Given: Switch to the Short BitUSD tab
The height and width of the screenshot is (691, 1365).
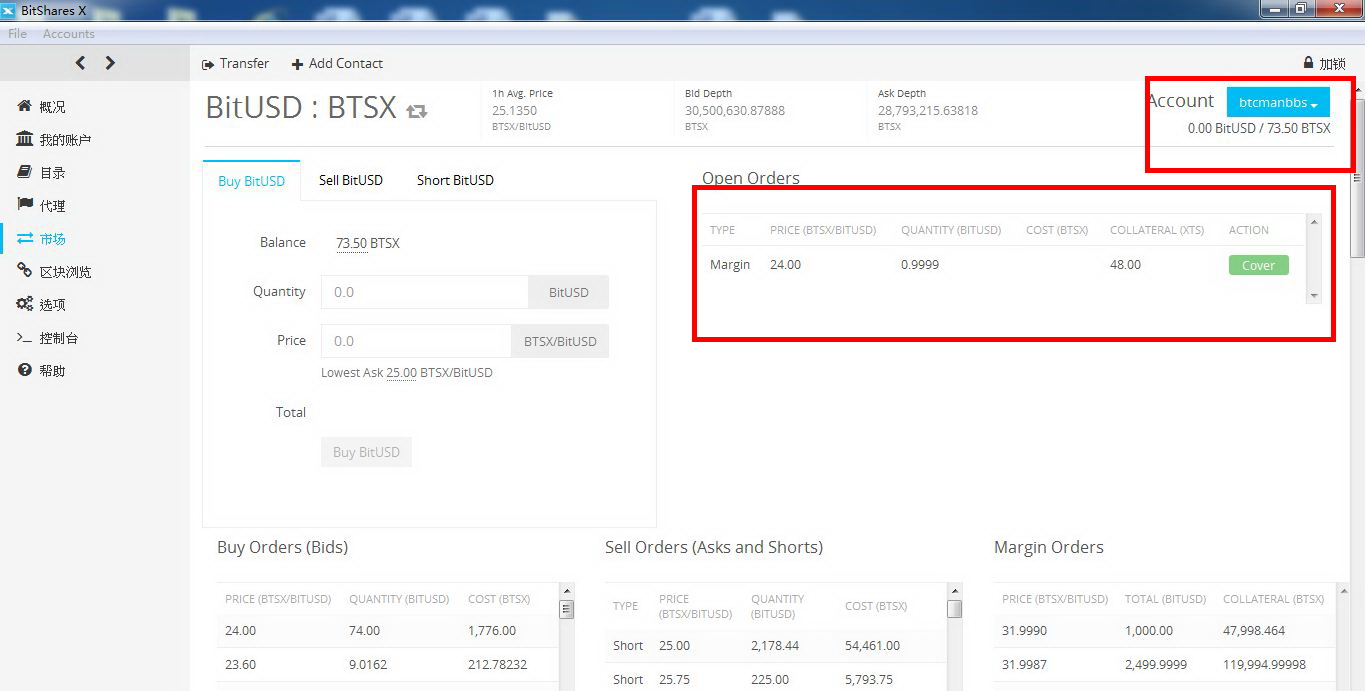Looking at the screenshot, I should [455, 180].
